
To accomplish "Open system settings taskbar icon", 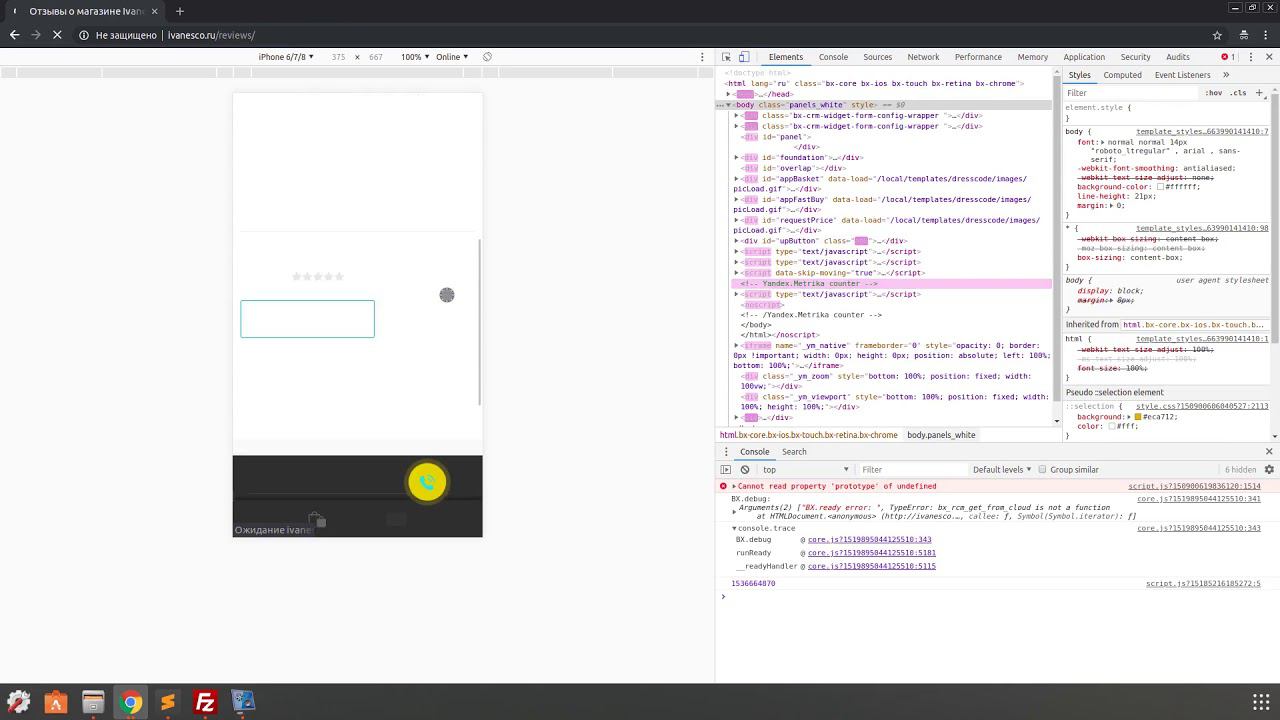I will point(18,702).
